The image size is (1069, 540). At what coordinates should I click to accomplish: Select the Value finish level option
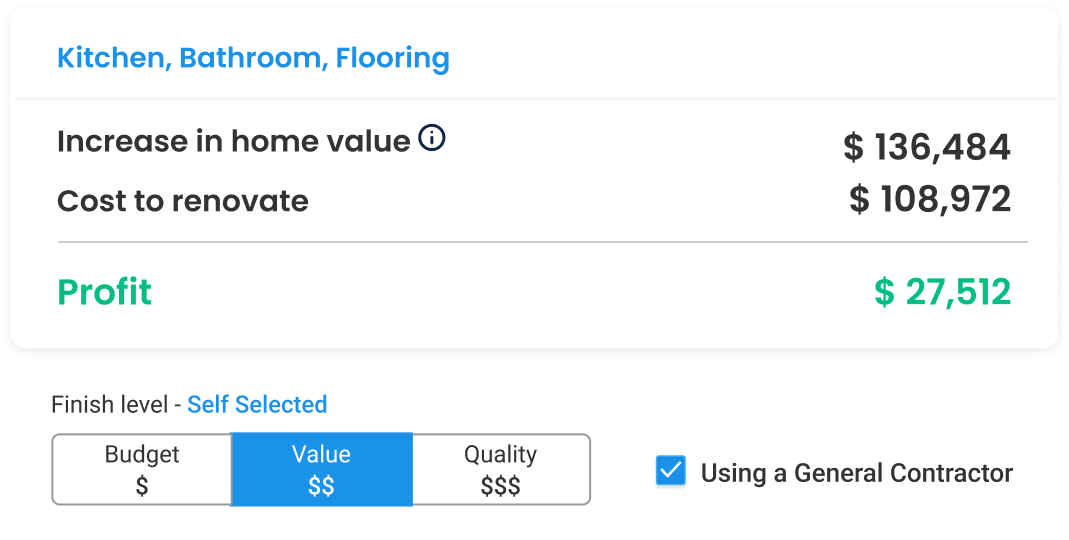point(321,469)
